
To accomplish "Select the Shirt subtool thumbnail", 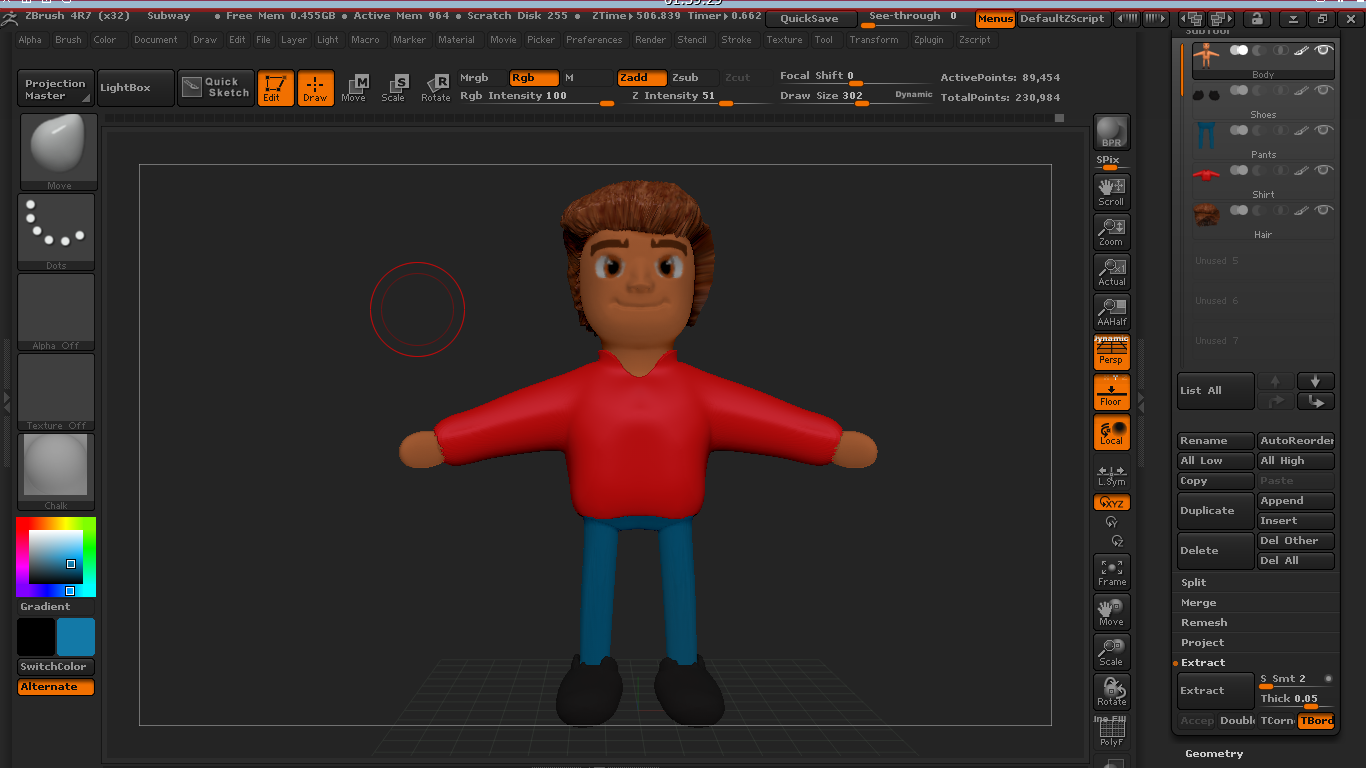I will point(1207,175).
